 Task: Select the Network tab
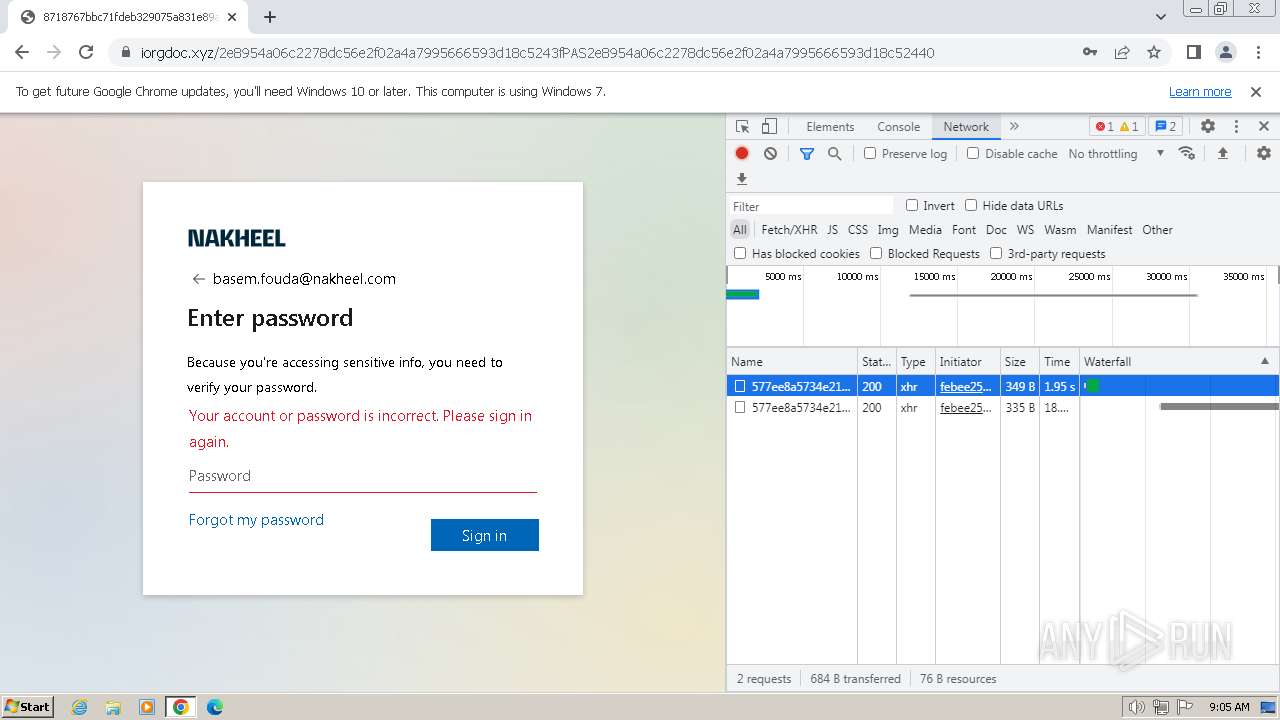[966, 127]
